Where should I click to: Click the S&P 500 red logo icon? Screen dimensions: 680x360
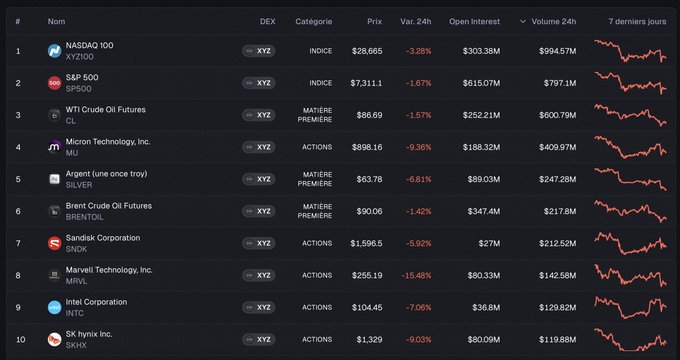pyautogui.click(x=54, y=83)
